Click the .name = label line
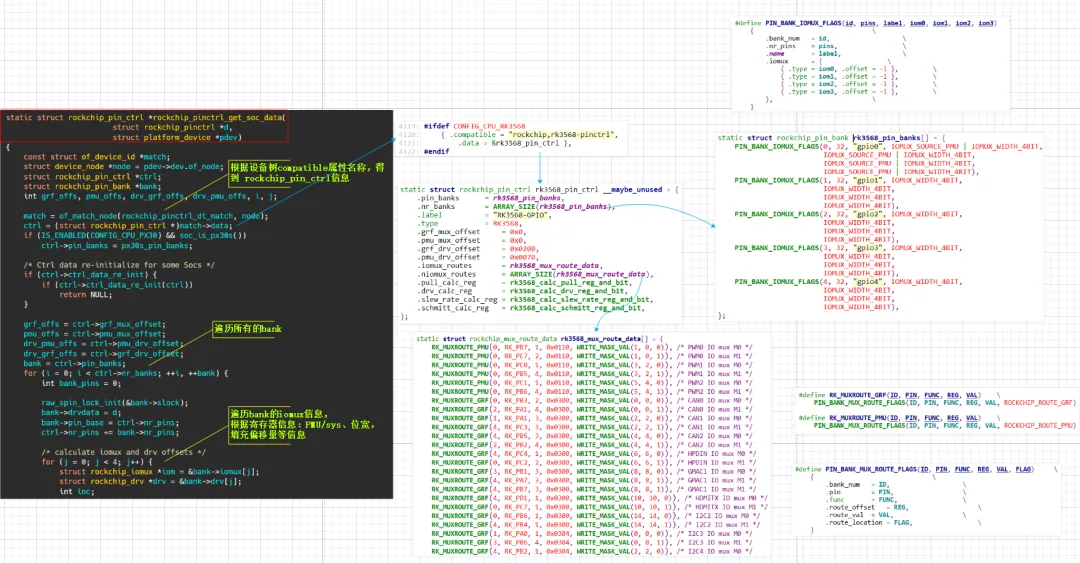This screenshot has height=563, width=1080. pos(804,54)
